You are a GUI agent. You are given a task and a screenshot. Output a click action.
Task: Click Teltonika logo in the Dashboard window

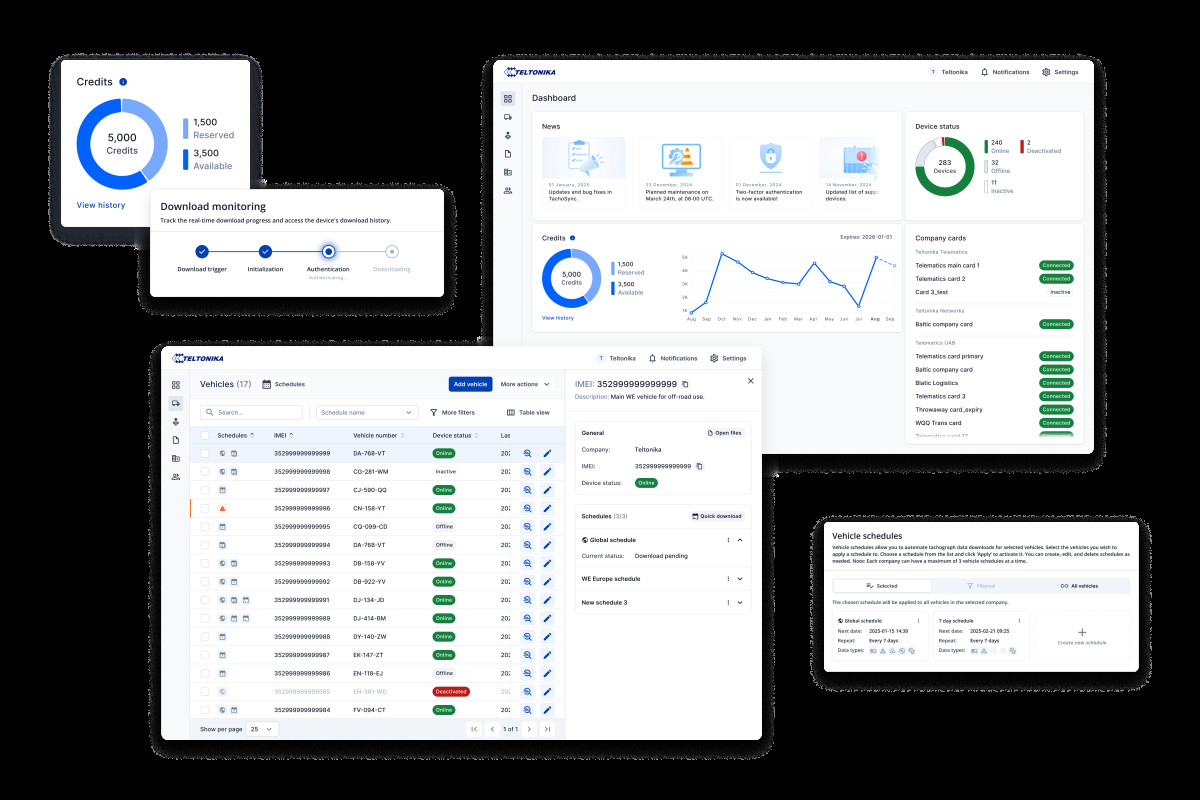coord(530,72)
